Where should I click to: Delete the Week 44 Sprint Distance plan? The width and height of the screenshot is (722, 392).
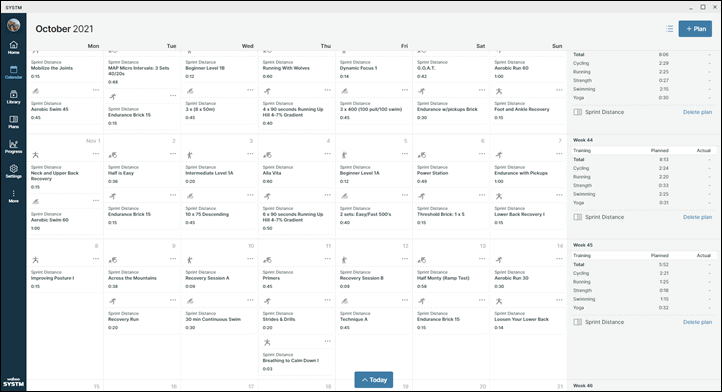(x=697, y=217)
